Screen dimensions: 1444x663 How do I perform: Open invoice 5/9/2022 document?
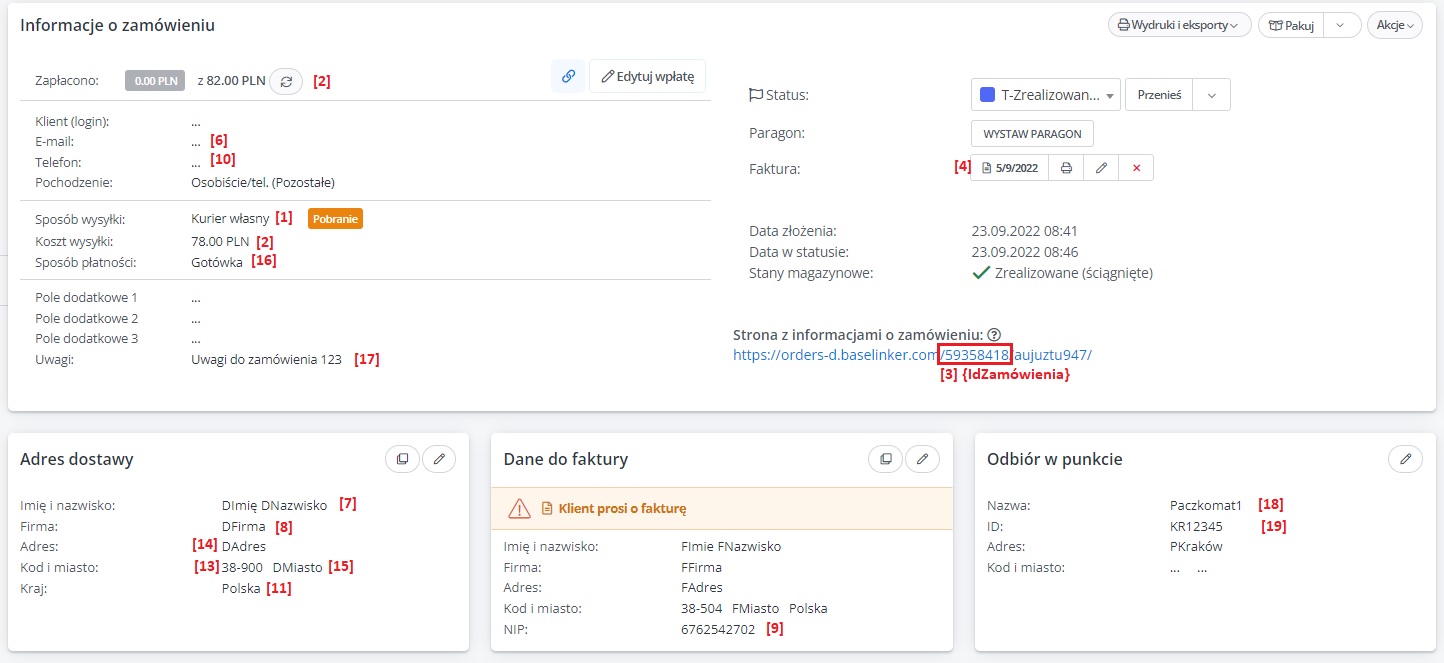(x=1010, y=168)
